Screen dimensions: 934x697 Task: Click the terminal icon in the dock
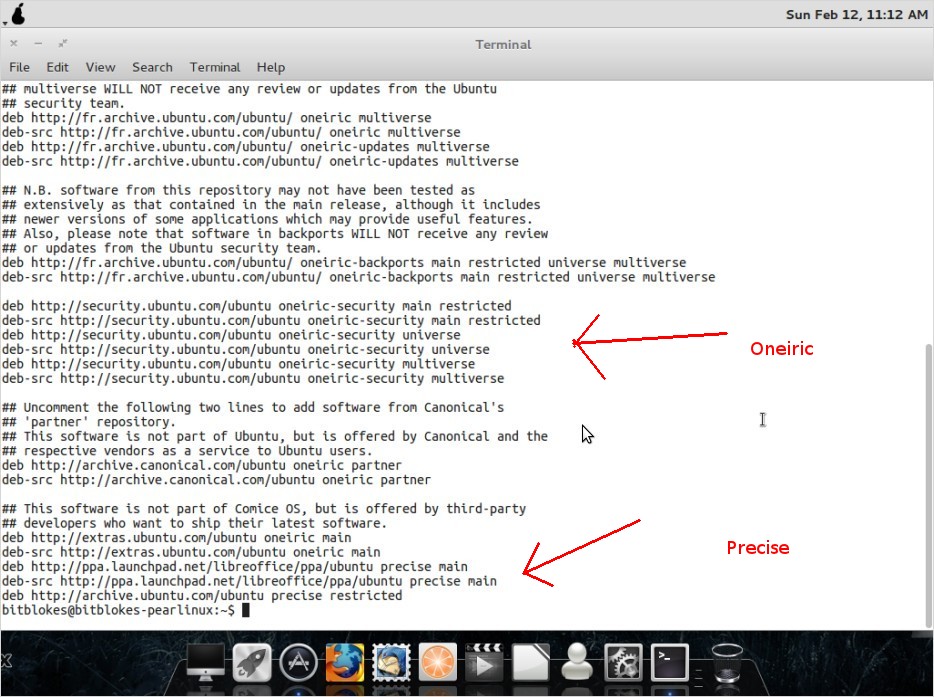pos(670,662)
